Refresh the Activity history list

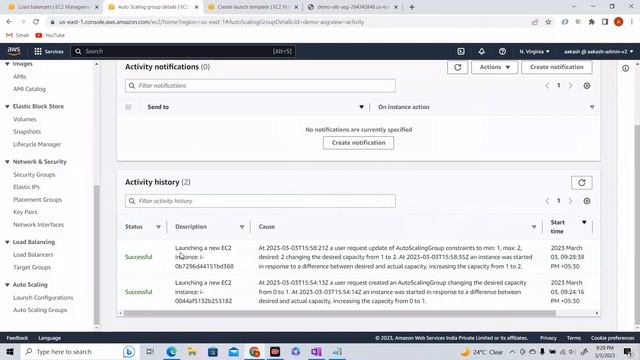click(x=582, y=183)
